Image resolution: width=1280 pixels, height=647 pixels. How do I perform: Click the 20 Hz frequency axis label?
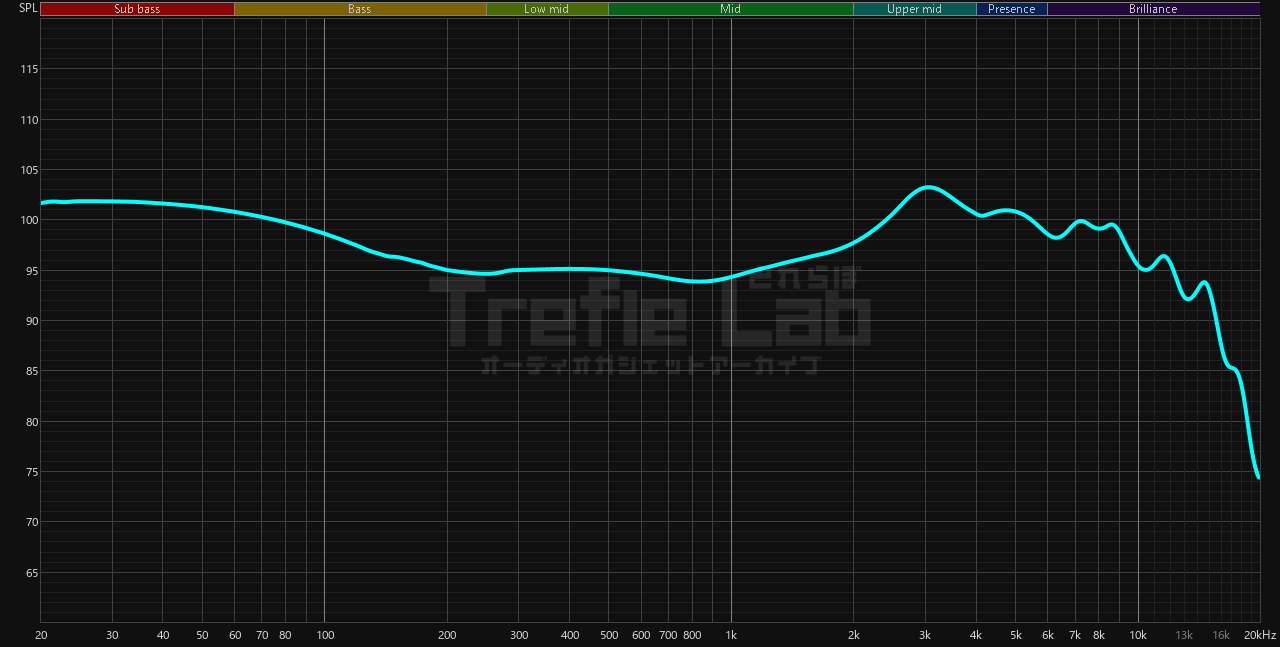pos(41,635)
